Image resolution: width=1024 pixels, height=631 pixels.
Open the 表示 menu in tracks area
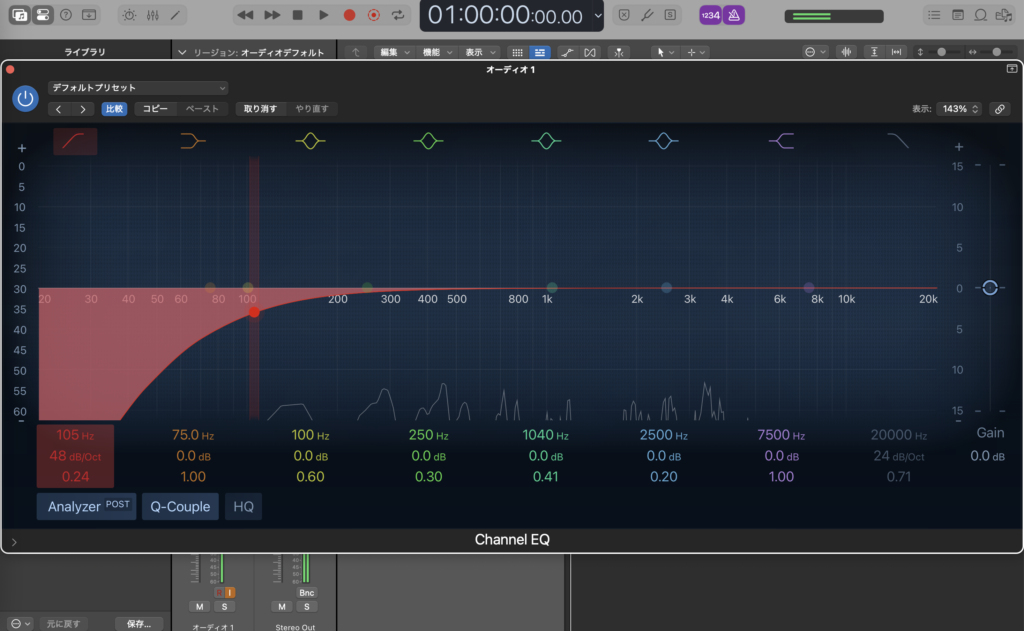point(480,52)
